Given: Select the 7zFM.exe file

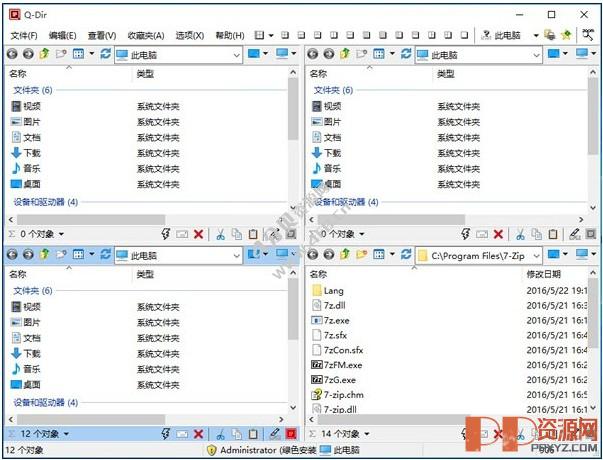Looking at the screenshot, I should click(x=336, y=365).
